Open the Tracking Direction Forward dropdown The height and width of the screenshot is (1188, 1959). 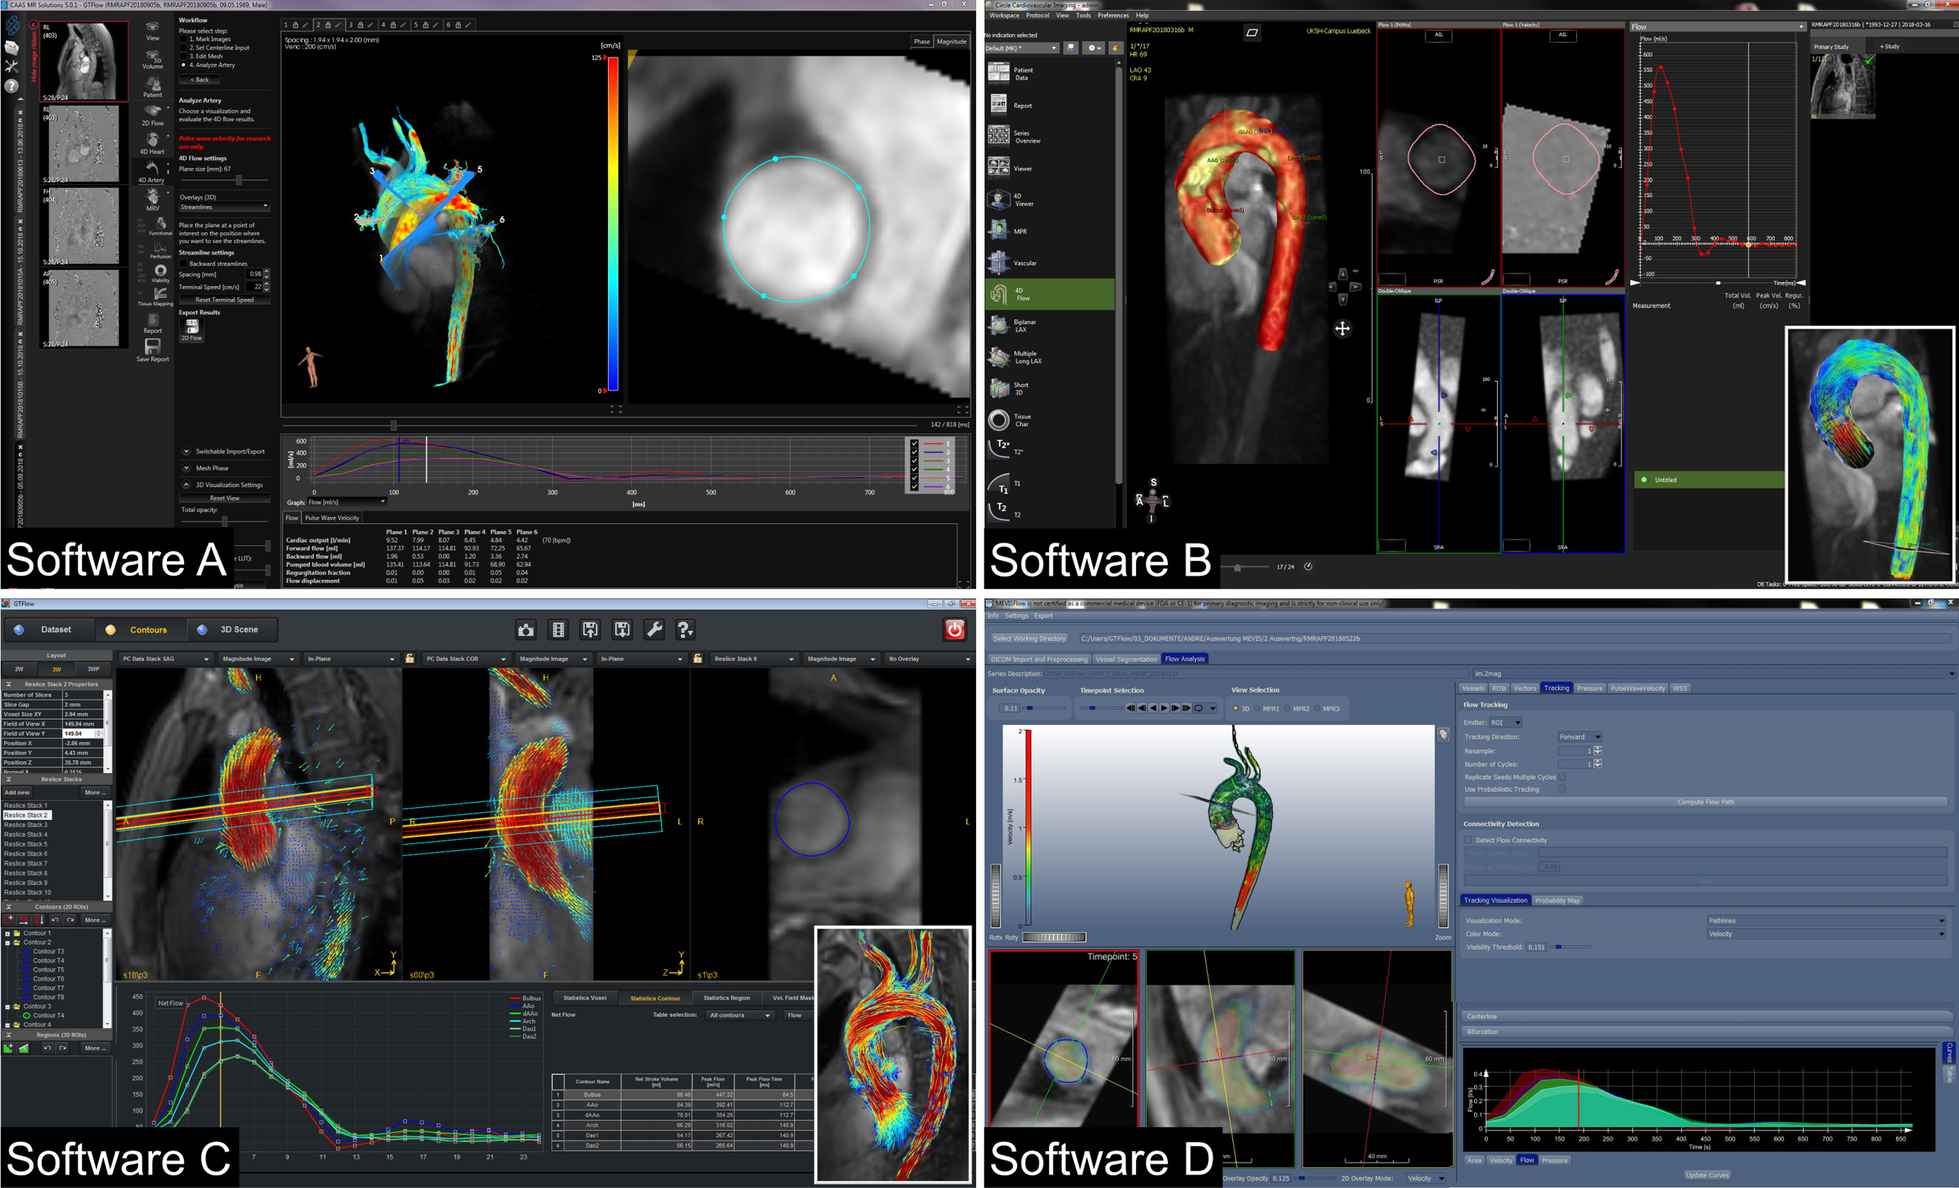(1579, 737)
